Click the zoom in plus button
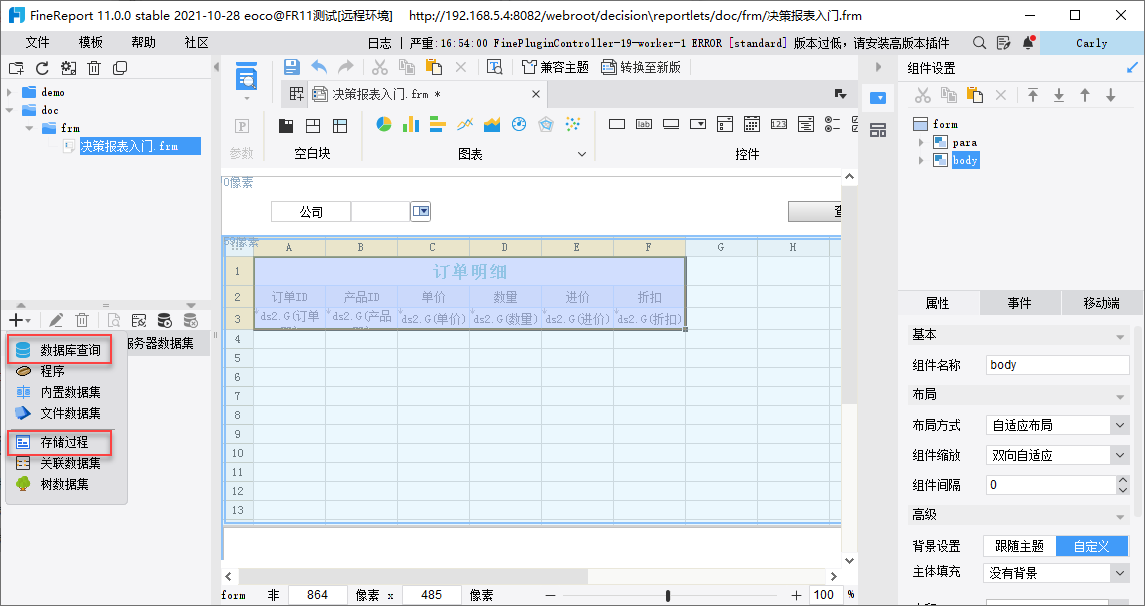The height and width of the screenshot is (606, 1145). (795, 595)
